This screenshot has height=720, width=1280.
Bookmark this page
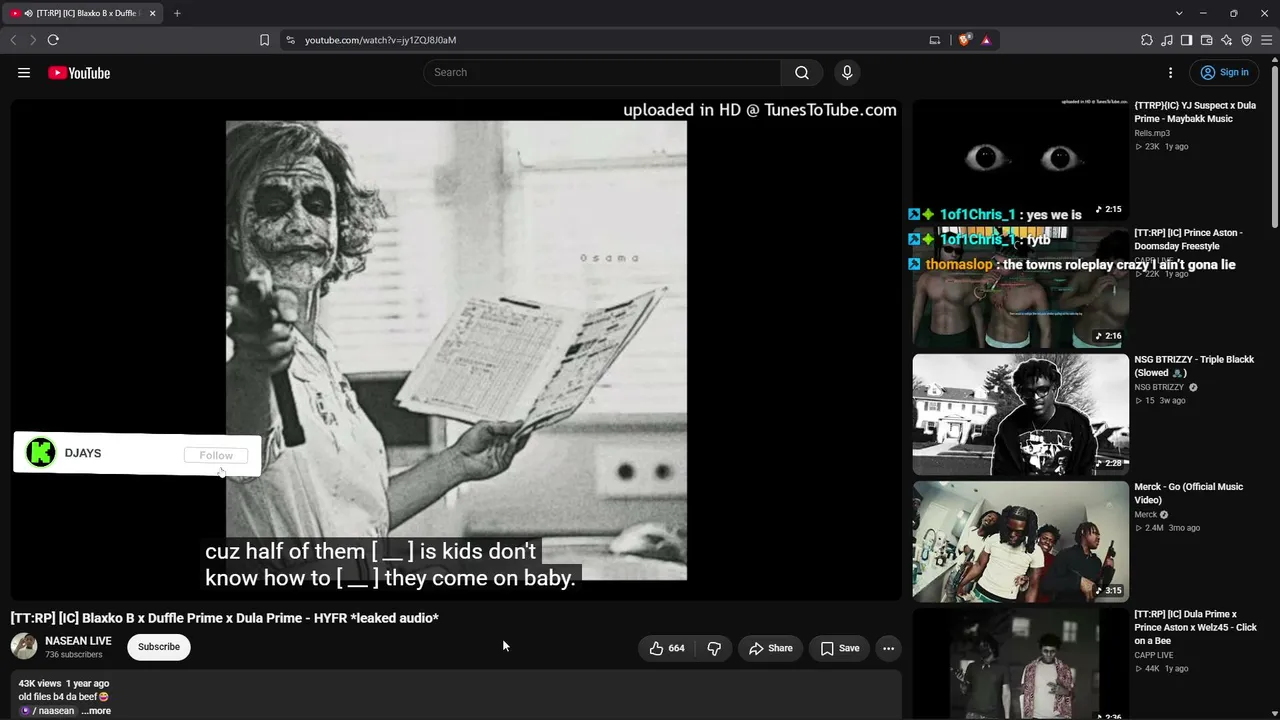tap(264, 40)
